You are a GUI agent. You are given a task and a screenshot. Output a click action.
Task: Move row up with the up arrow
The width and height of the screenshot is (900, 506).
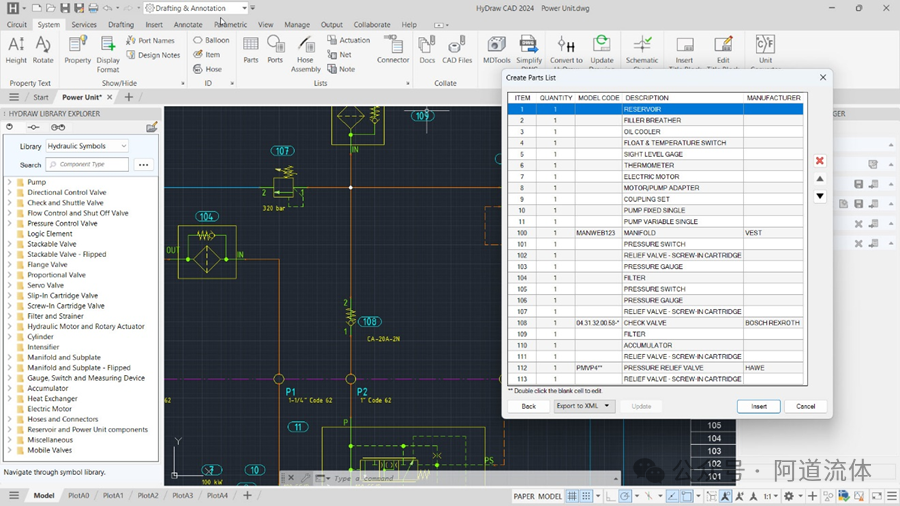pos(820,179)
